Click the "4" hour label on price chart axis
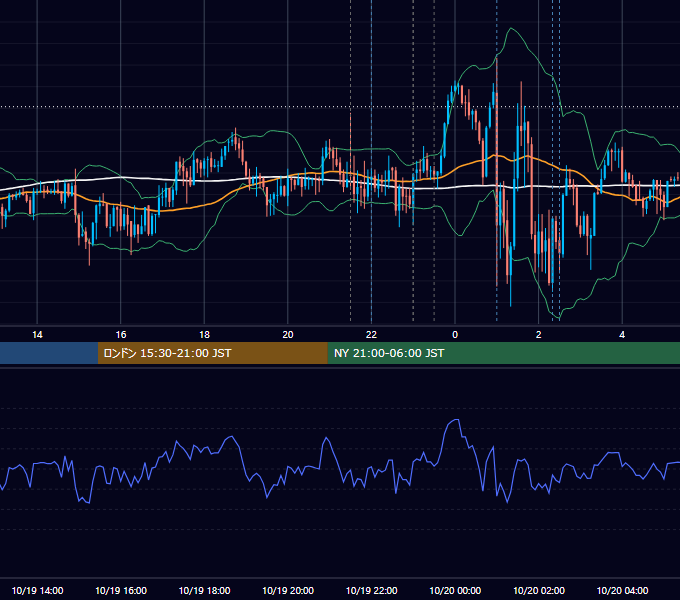680x600 pixels. [x=622, y=335]
